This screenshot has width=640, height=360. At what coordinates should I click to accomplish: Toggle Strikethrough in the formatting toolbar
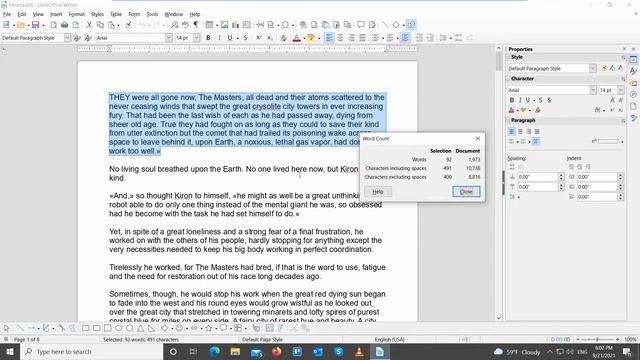pos(245,38)
